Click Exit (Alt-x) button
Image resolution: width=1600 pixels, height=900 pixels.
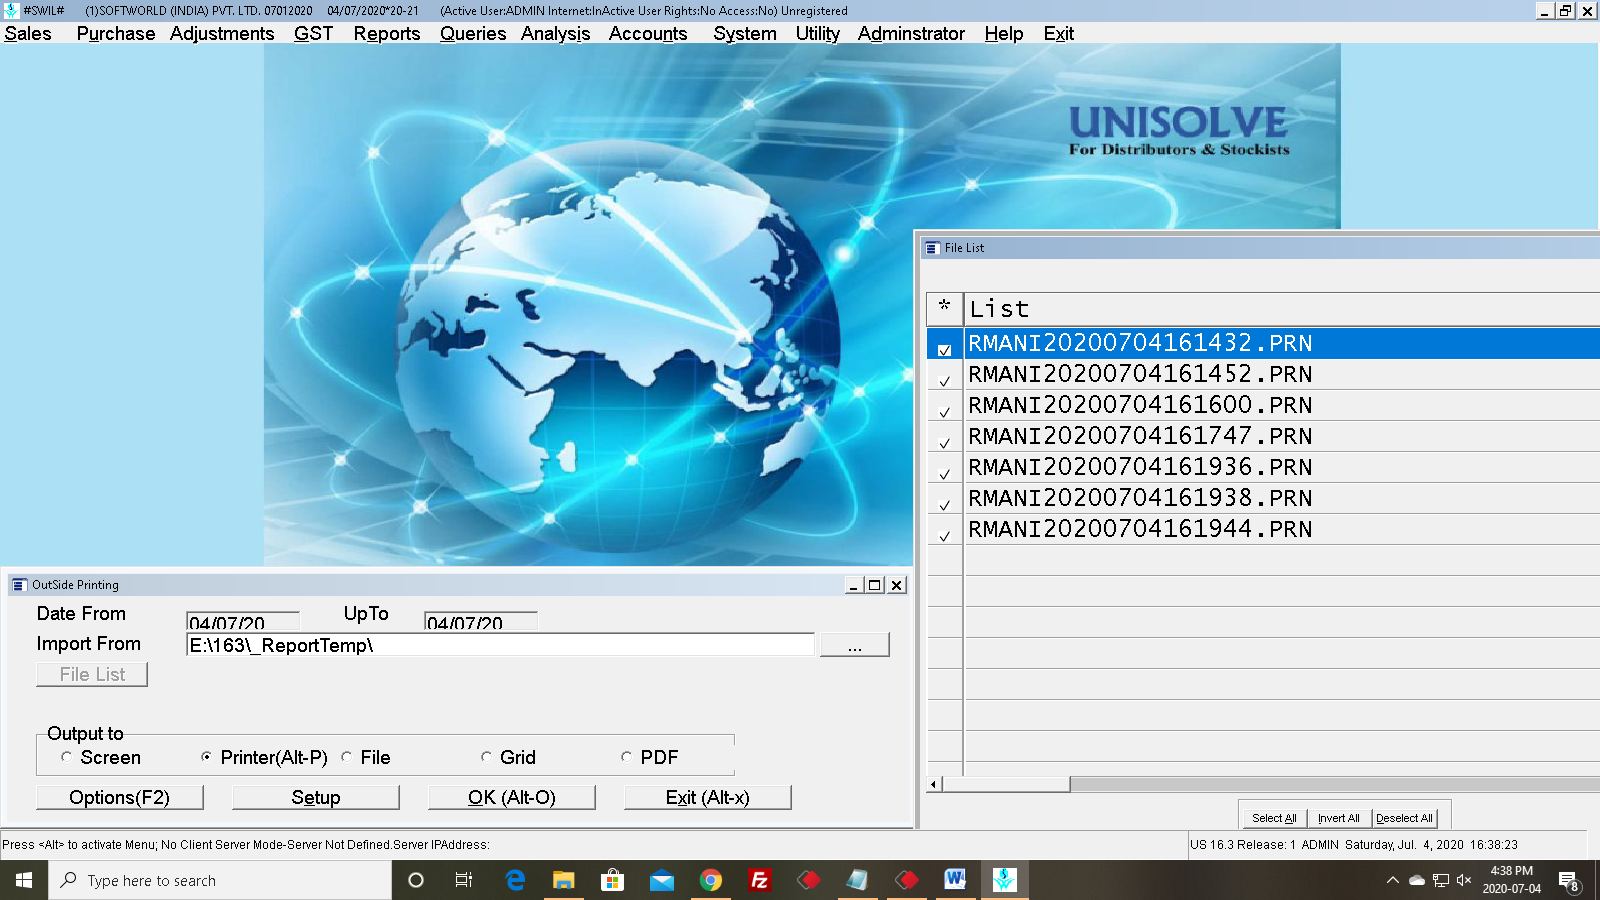708,797
